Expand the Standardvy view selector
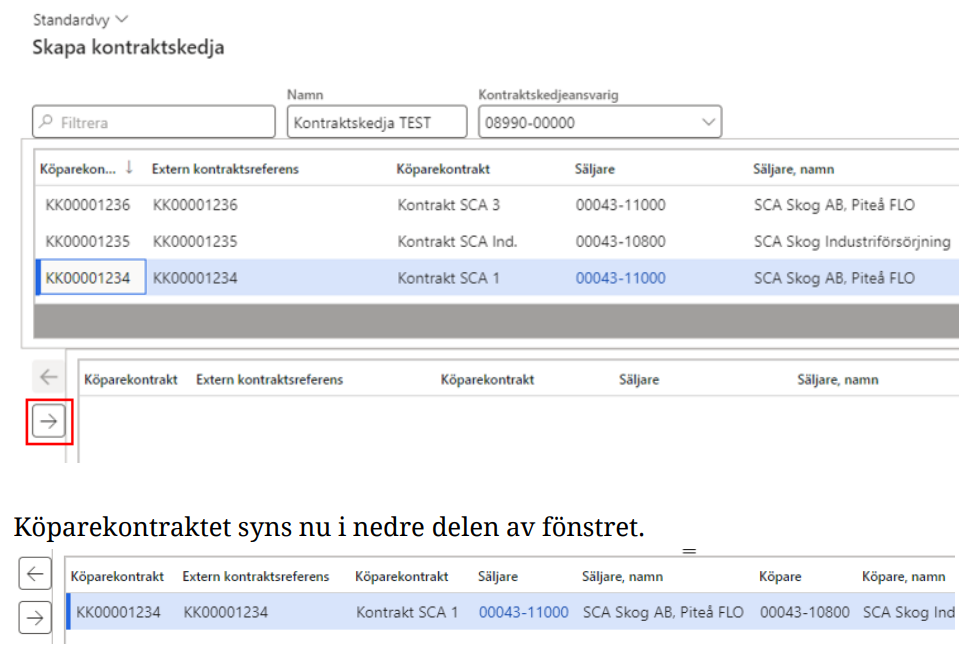The image size is (962, 646). click(x=122, y=19)
